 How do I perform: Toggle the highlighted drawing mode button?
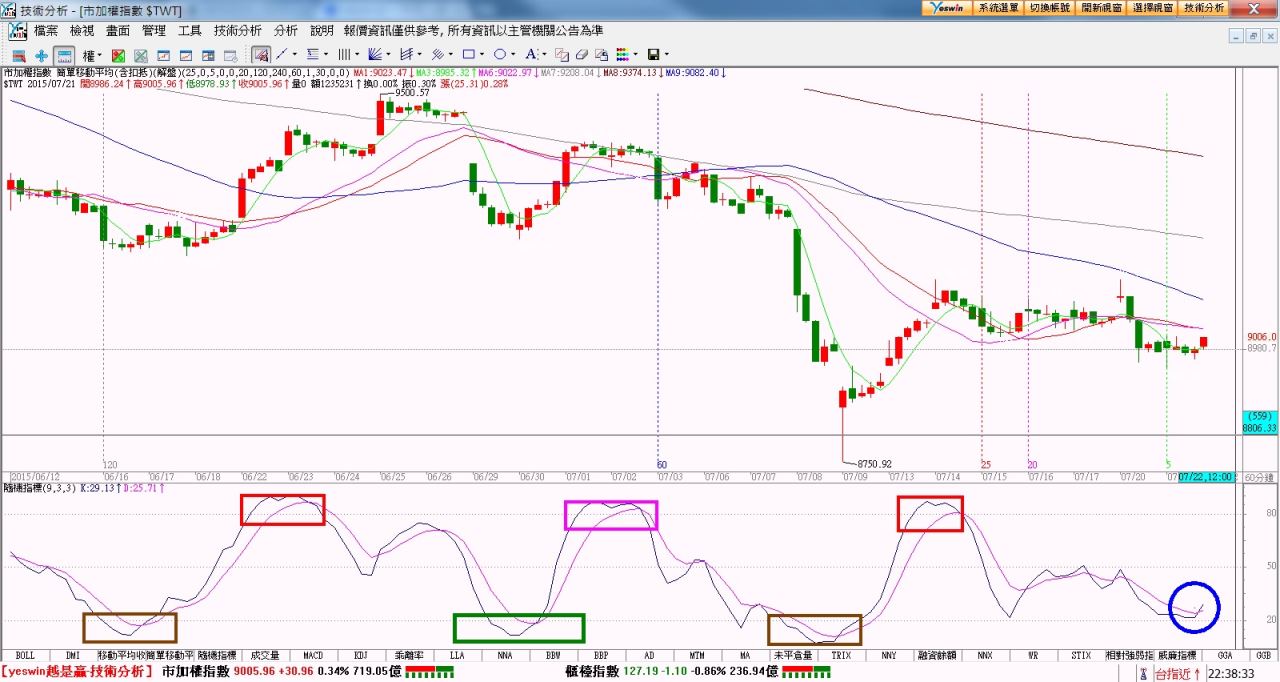260,54
